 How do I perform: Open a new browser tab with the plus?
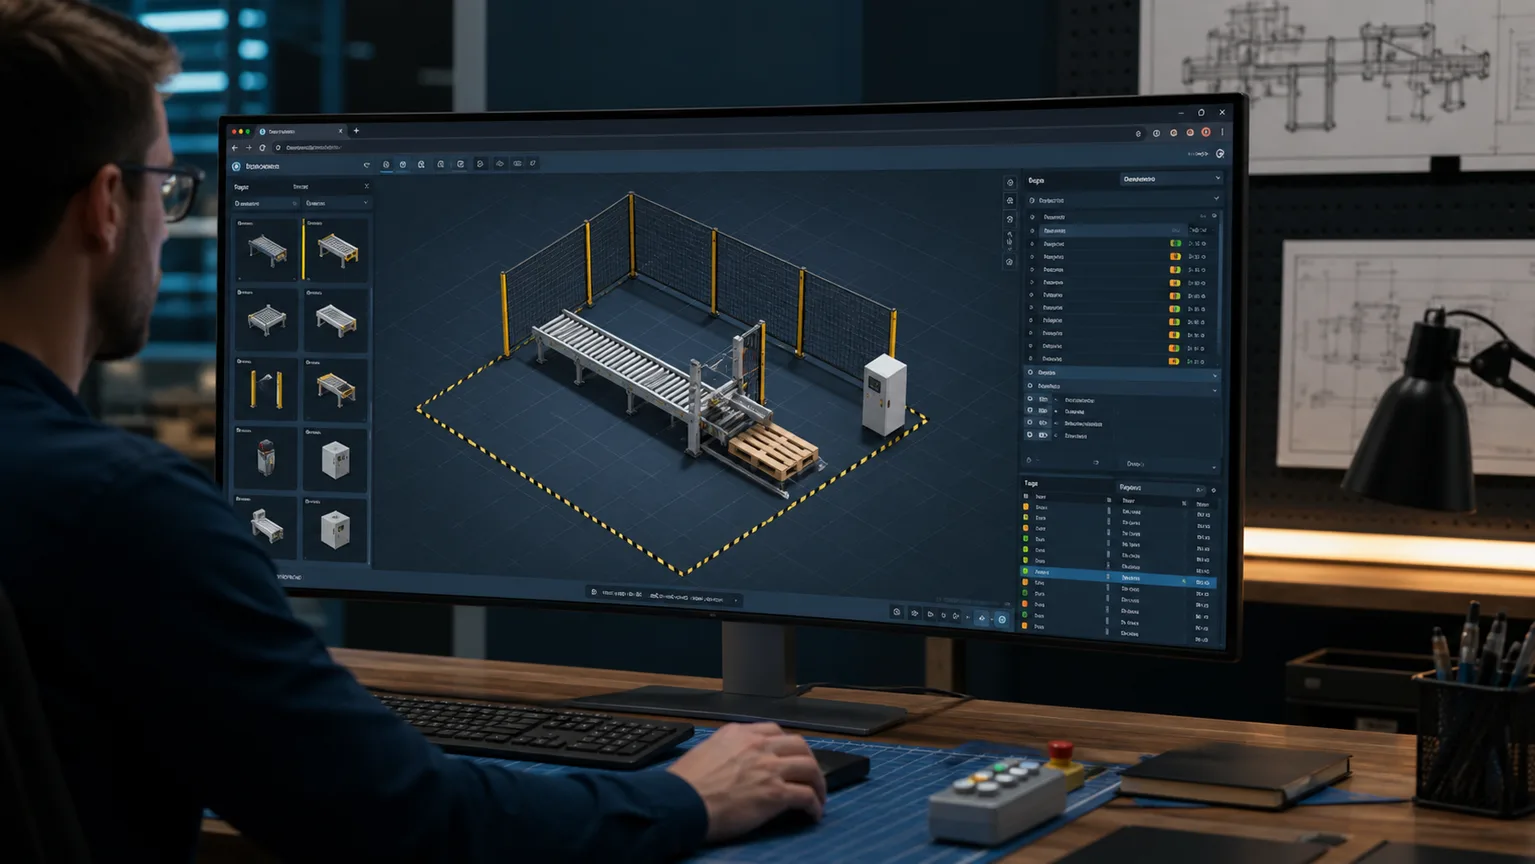pos(356,131)
